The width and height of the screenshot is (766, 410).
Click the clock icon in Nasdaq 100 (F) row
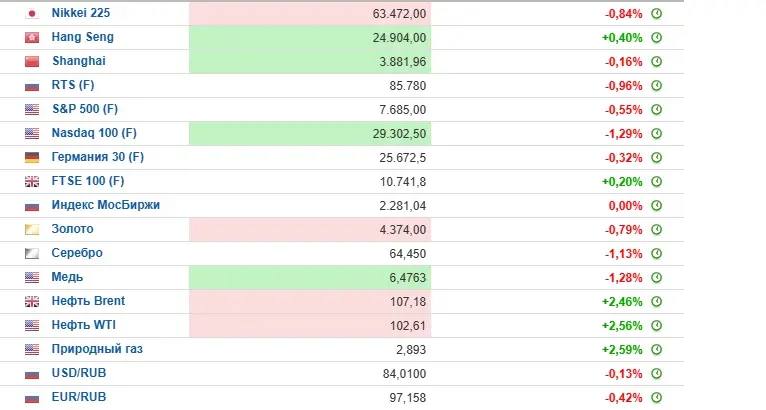click(657, 133)
